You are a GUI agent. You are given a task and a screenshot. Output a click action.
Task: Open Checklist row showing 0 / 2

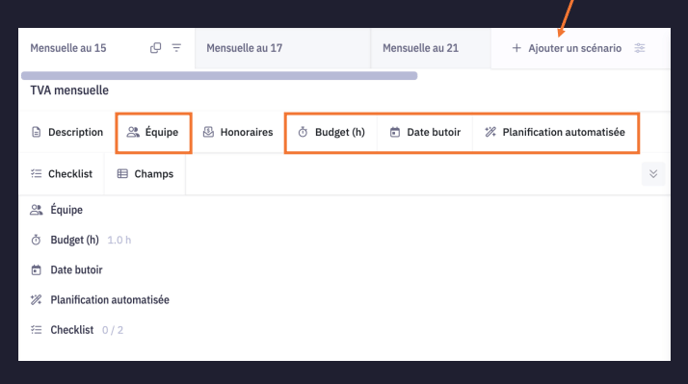pyautogui.click(x=77, y=330)
